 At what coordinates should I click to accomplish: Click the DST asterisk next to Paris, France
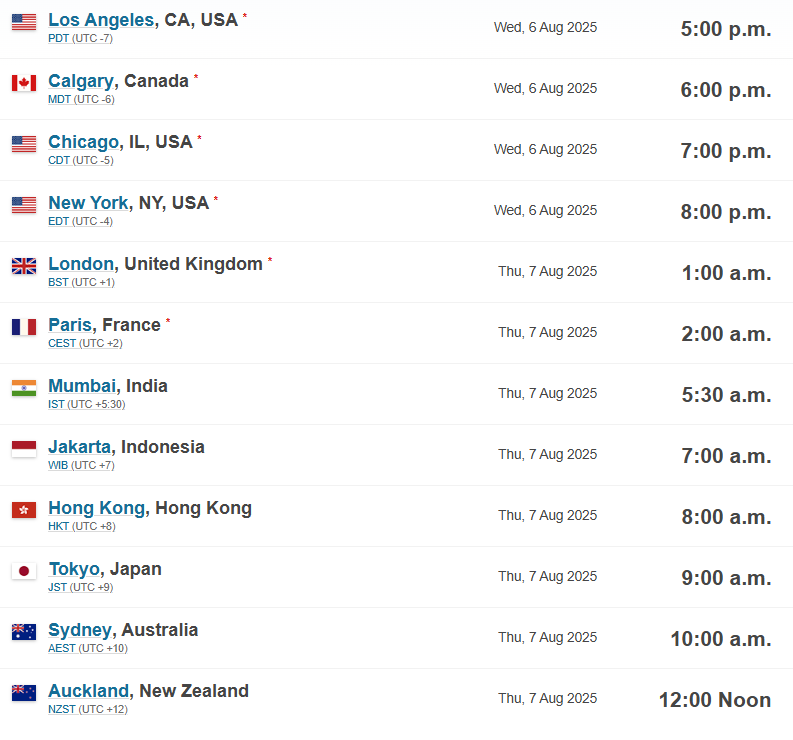(168, 321)
